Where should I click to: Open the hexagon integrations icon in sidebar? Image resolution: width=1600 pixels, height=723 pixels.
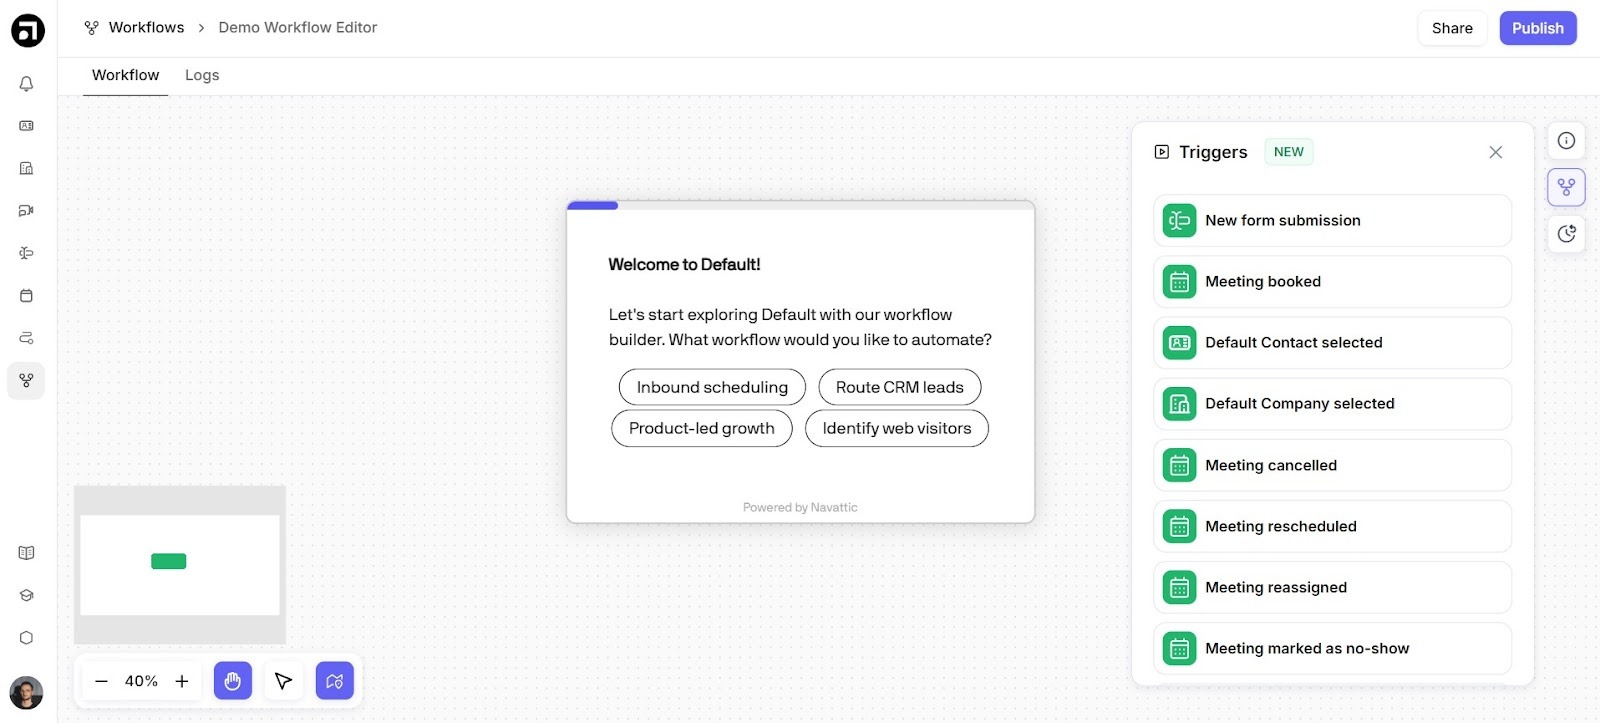click(26, 638)
